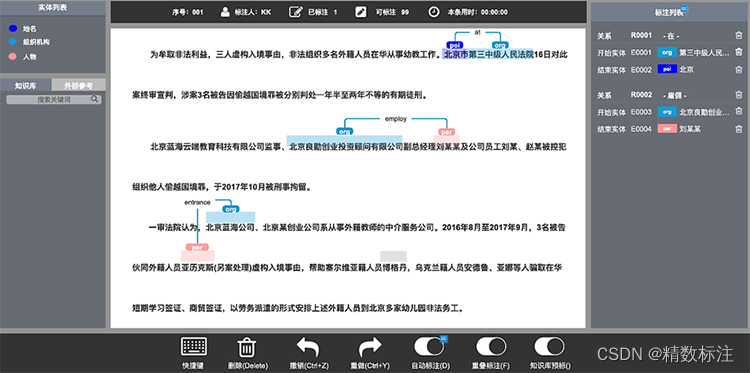The image size is (750, 373).
Task: Delete entity E0004 with its trash icon
Action: click(x=739, y=129)
